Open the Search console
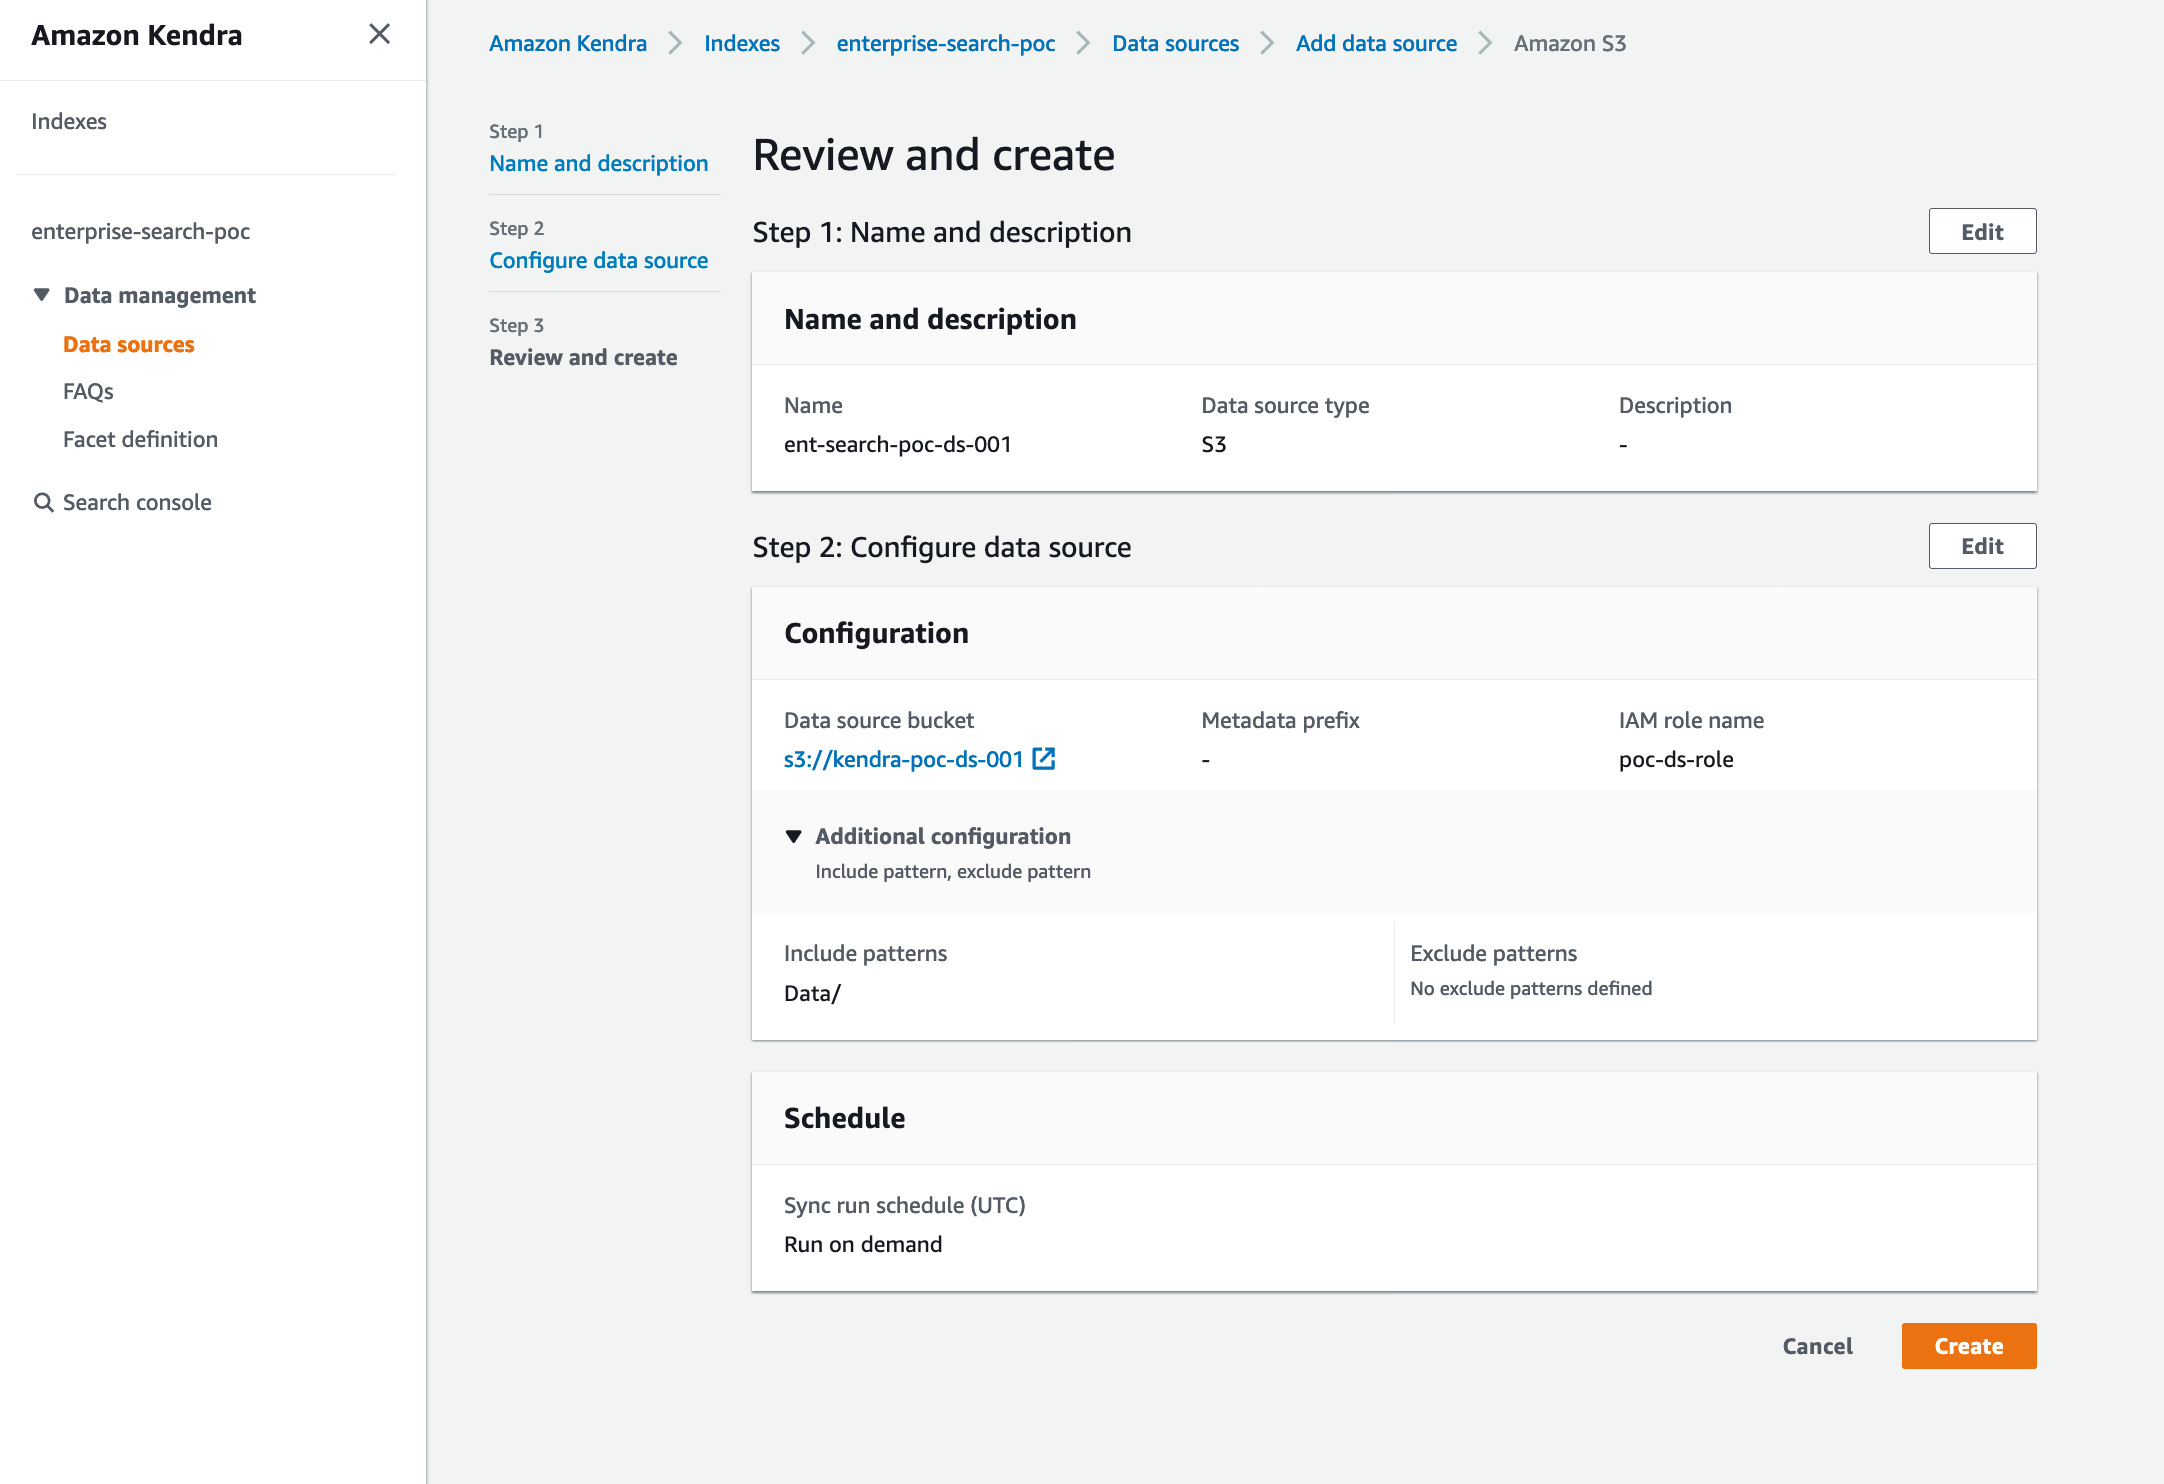The image size is (2164, 1484). [x=137, y=502]
